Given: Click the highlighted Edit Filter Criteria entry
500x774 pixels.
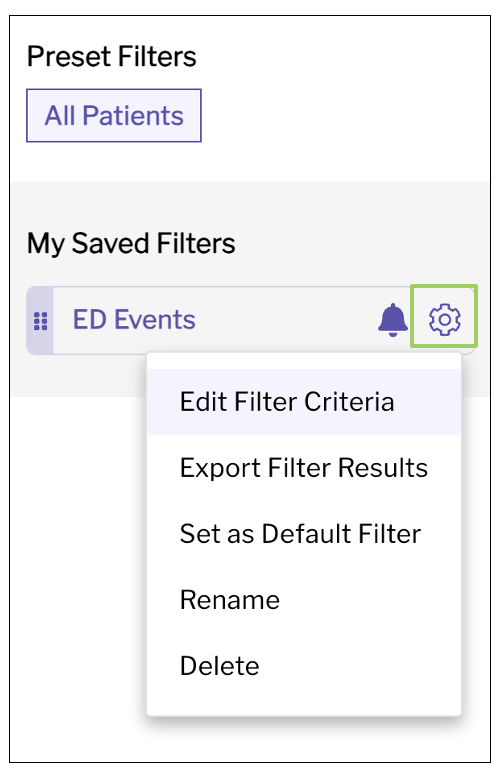Looking at the screenshot, I should 304,402.
